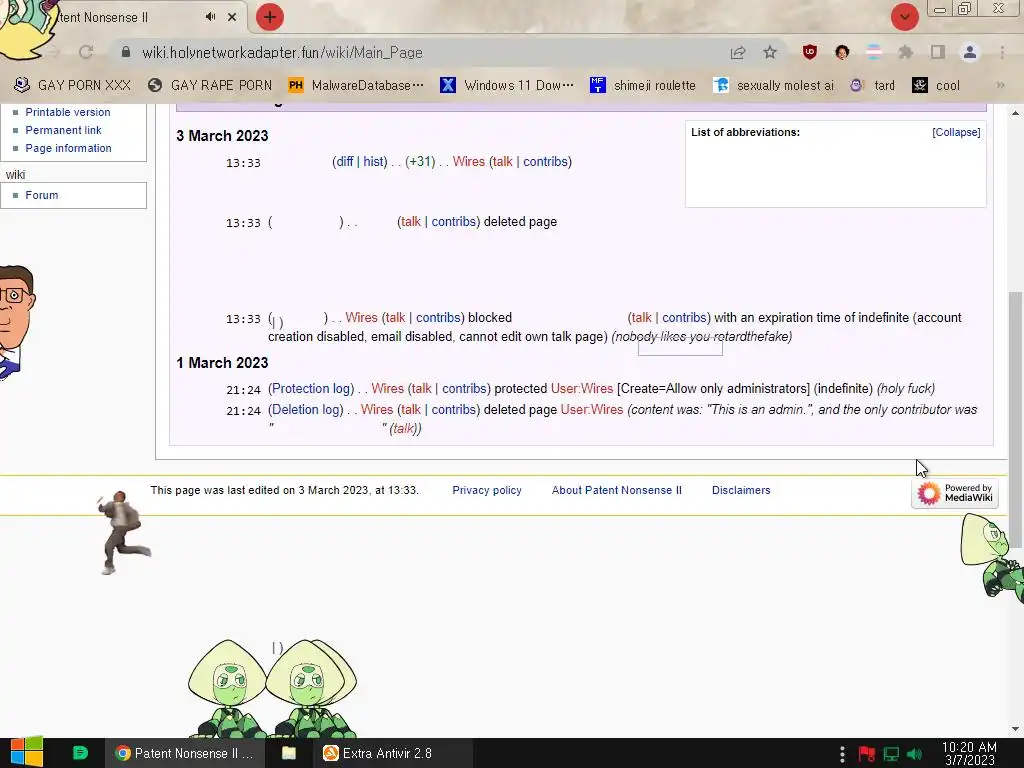Go to the wiki Forum link
Image resolution: width=1024 pixels, height=768 pixels.
coord(42,195)
